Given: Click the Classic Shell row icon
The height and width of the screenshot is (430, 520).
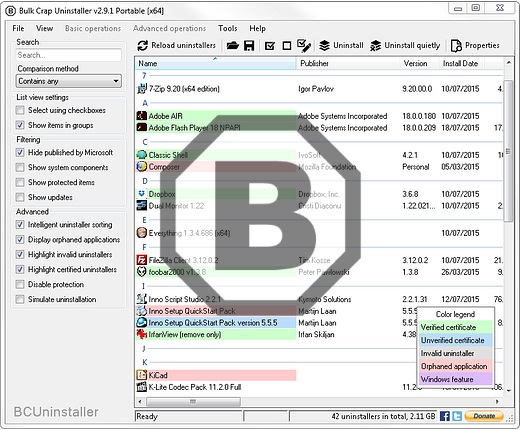Looking at the screenshot, I should pyautogui.click(x=142, y=155).
